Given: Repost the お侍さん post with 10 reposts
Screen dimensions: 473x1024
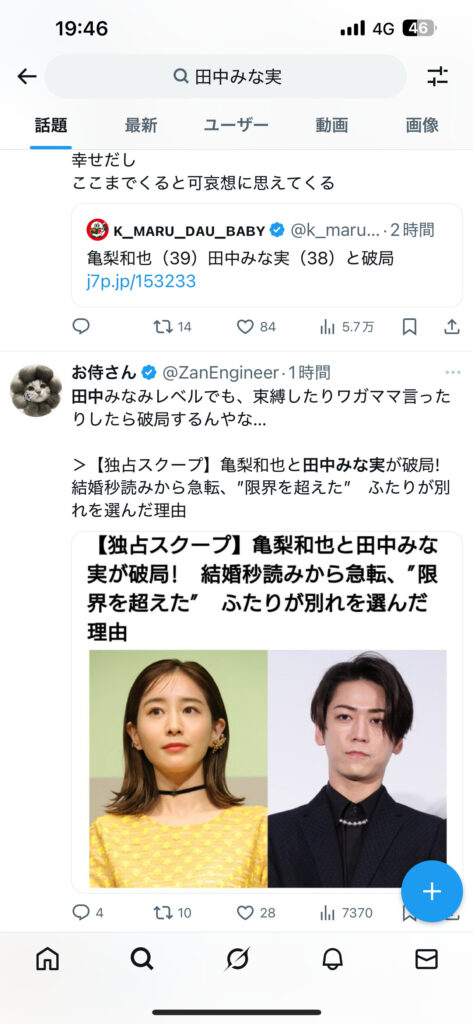Looking at the screenshot, I should coord(172,912).
